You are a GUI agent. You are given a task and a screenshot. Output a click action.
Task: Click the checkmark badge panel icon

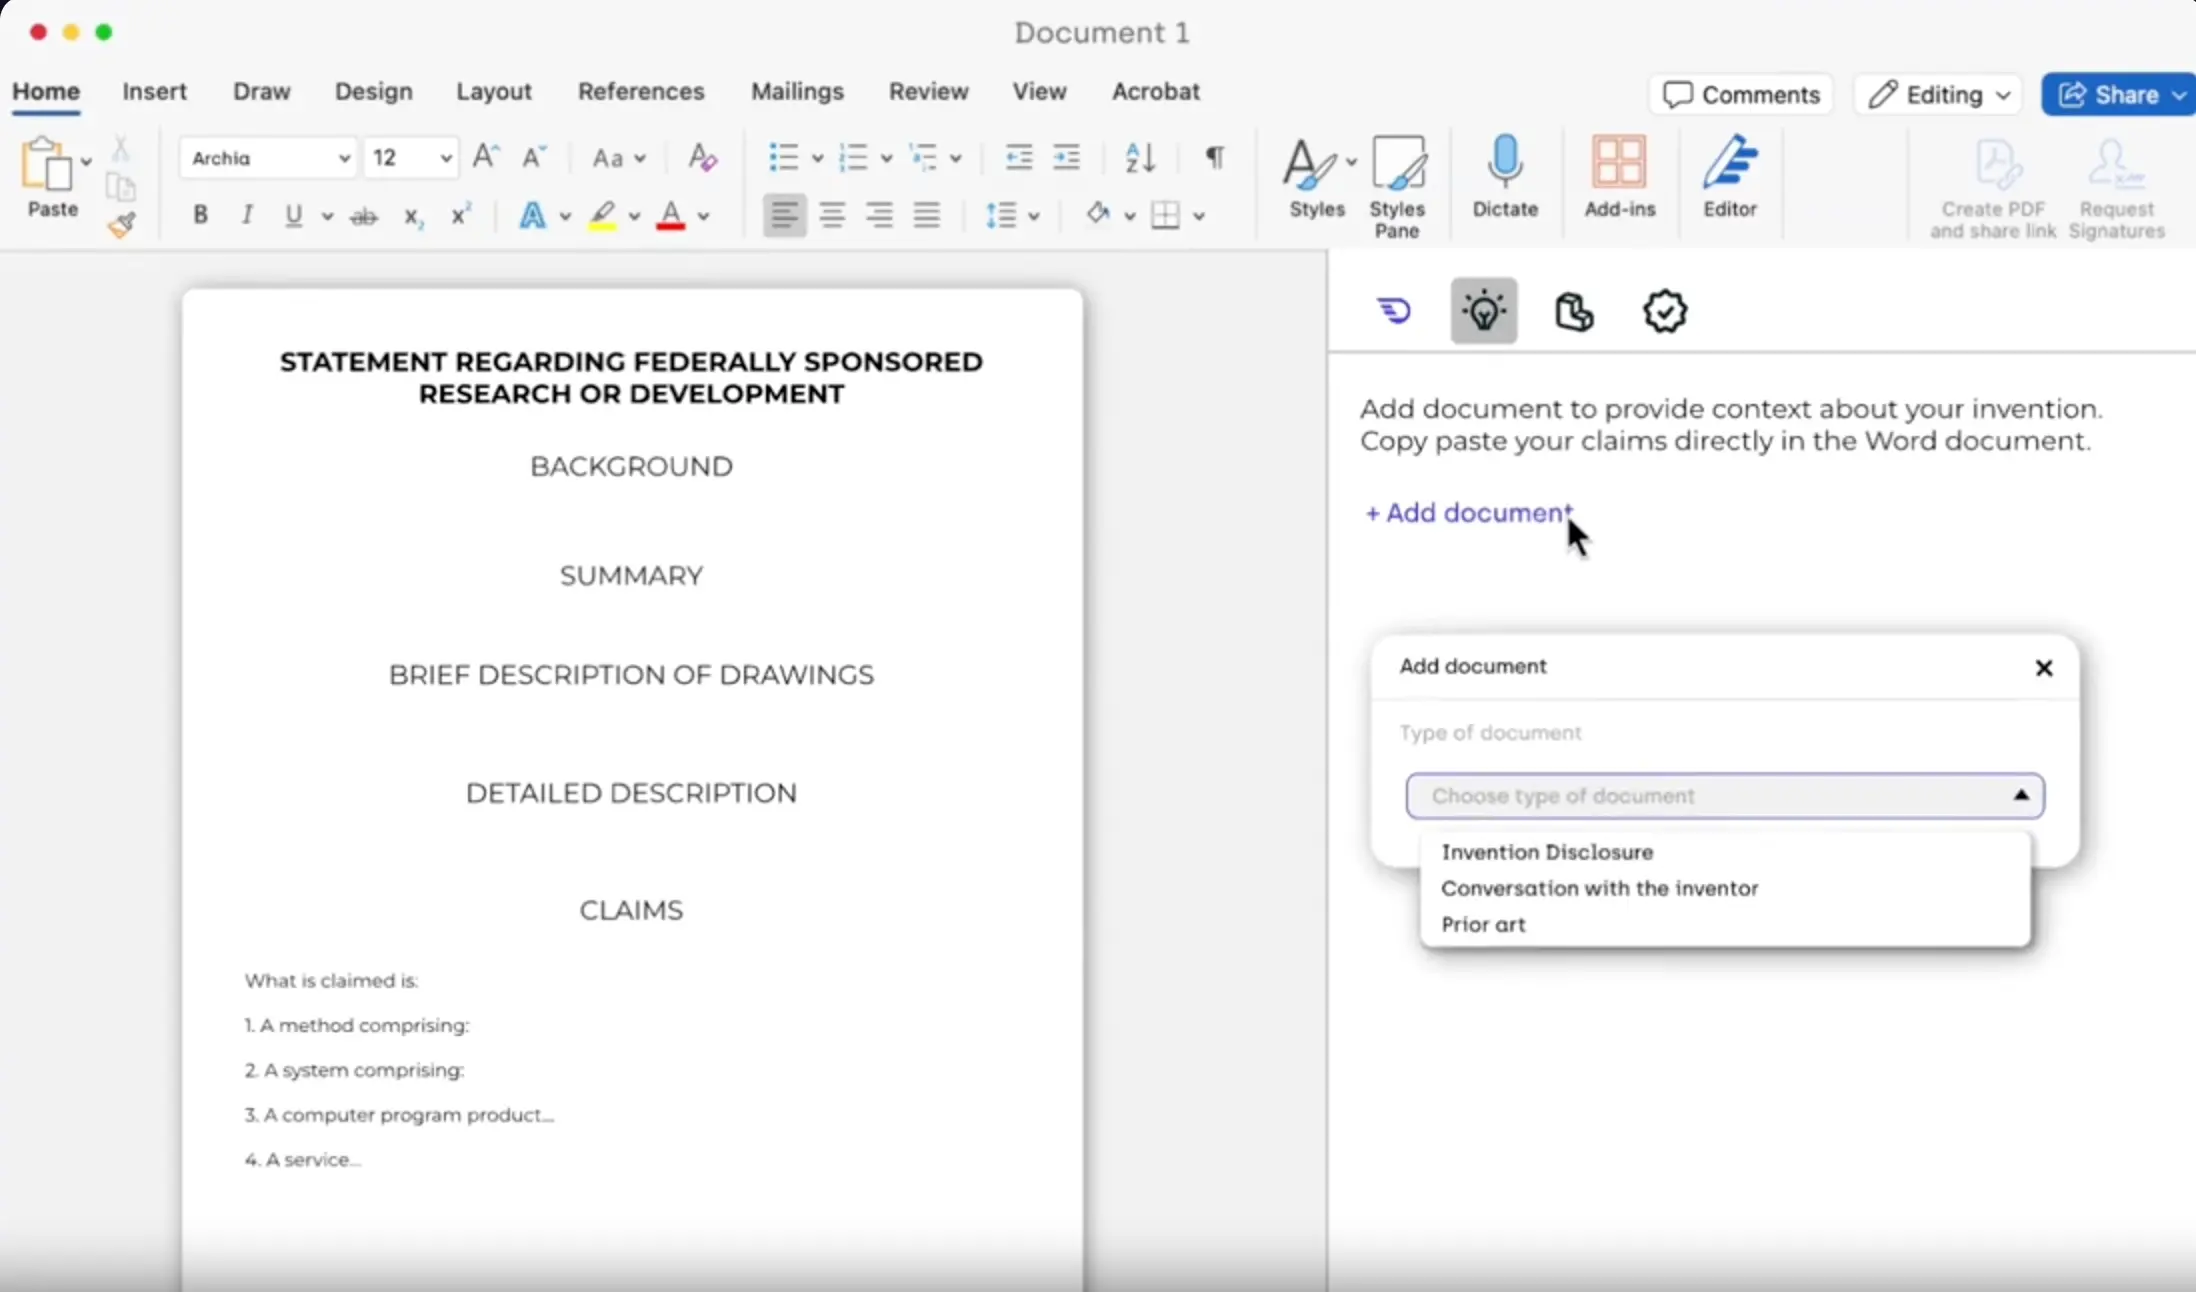1664,311
